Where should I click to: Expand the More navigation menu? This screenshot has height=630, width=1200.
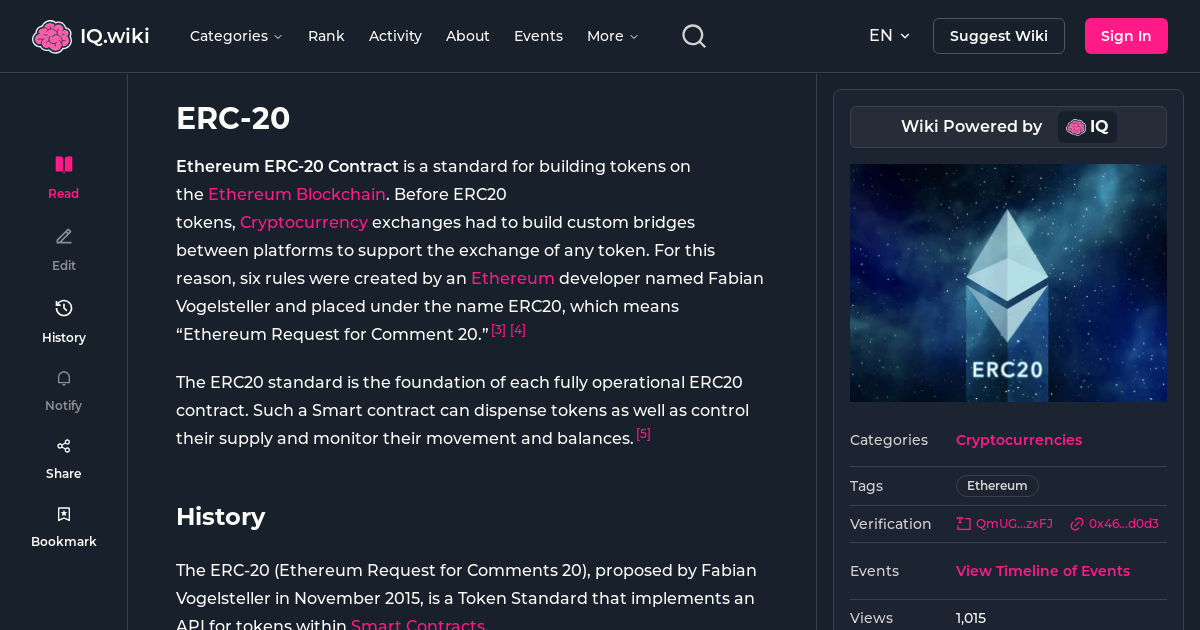tap(611, 36)
